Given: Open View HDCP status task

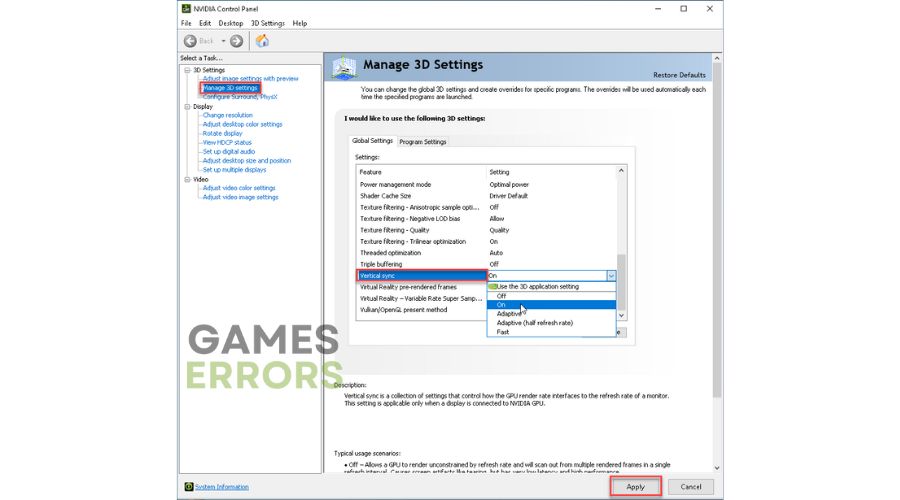Looking at the screenshot, I should (x=227, y=142).
